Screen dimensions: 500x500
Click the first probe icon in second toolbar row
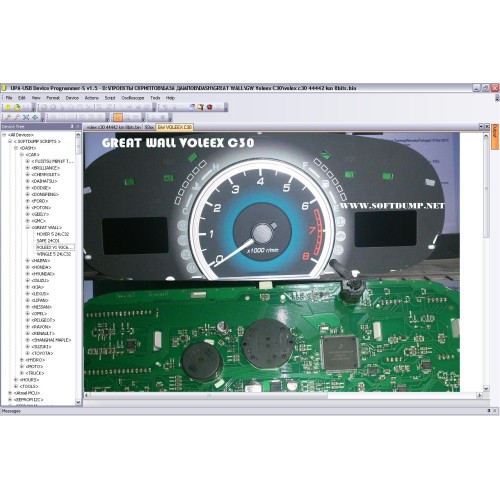(8, 117)
